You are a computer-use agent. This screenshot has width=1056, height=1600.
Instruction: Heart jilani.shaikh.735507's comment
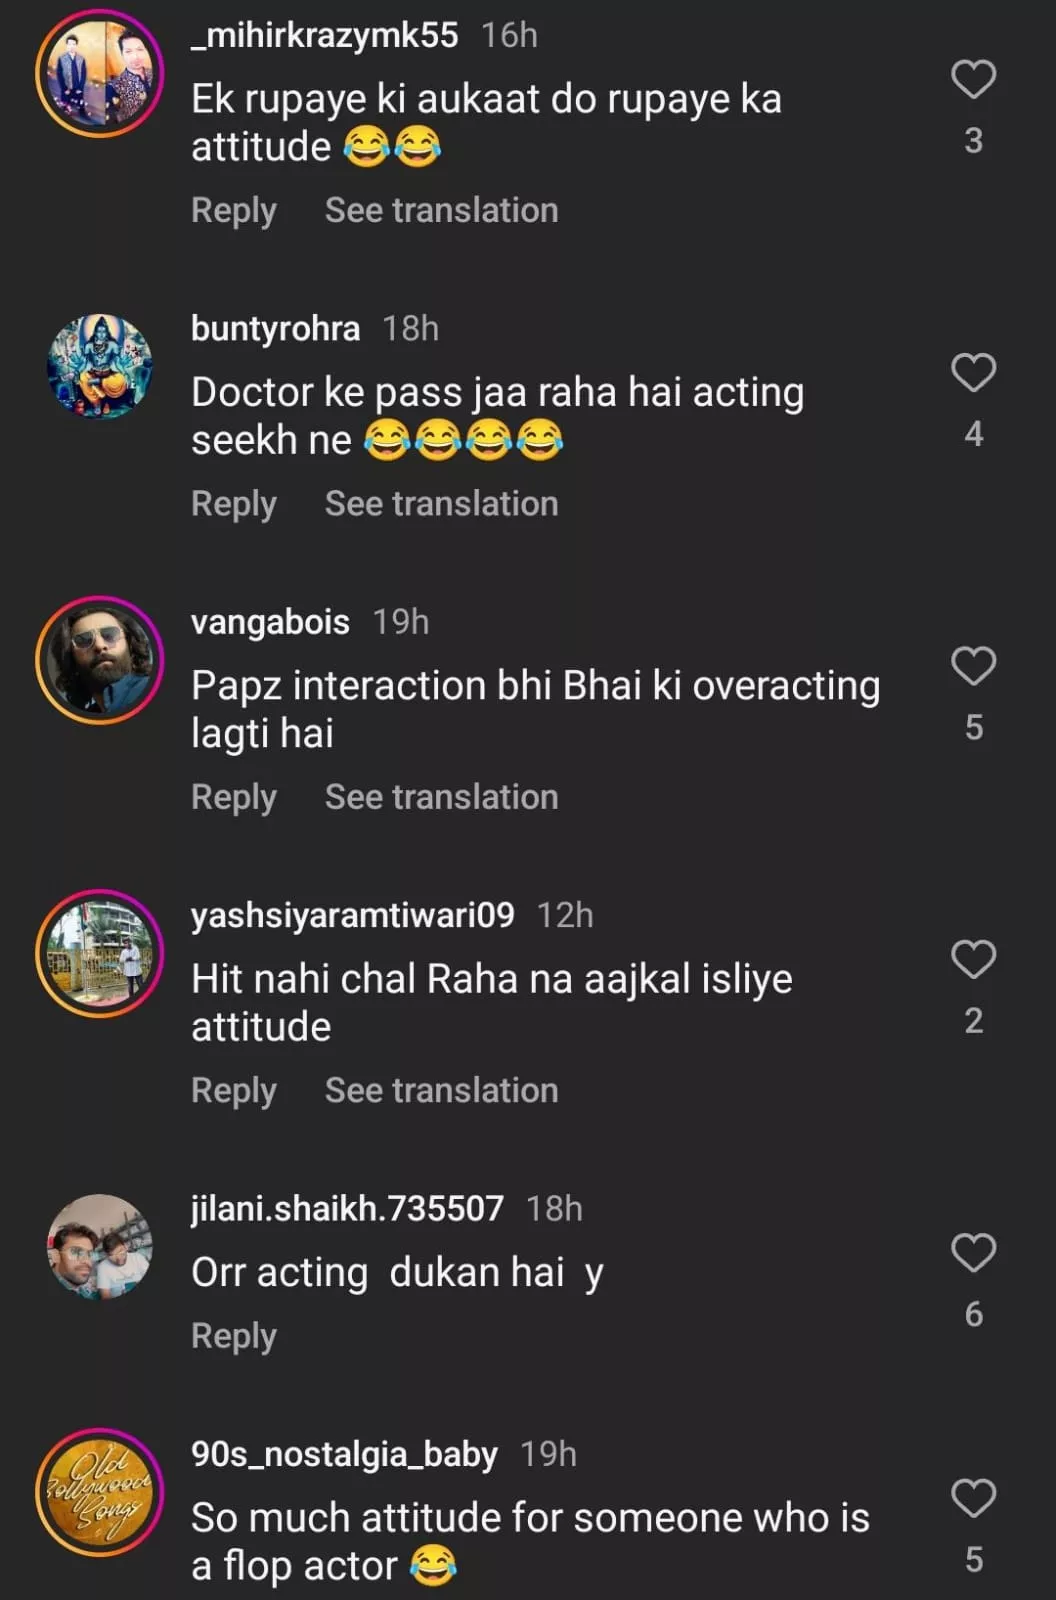point(973,1253)
